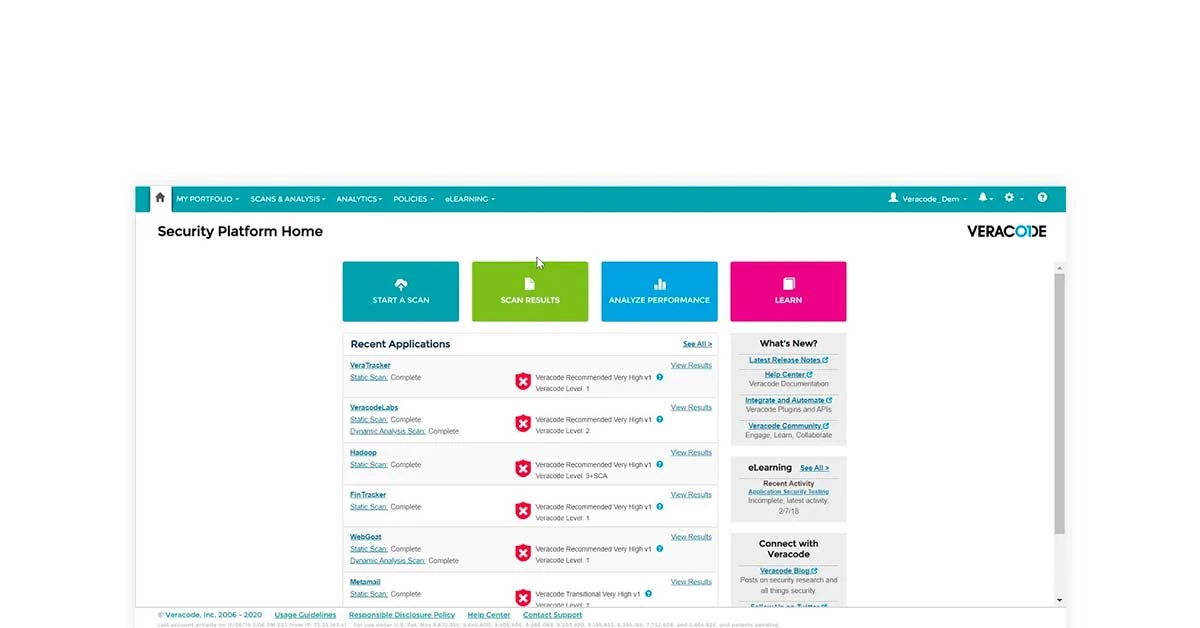Image resolution: width=1200 pixels, height=628 pixels.
Task: Click the red policy score icon for VeraTracker
Action: click(x=523, y=381)
